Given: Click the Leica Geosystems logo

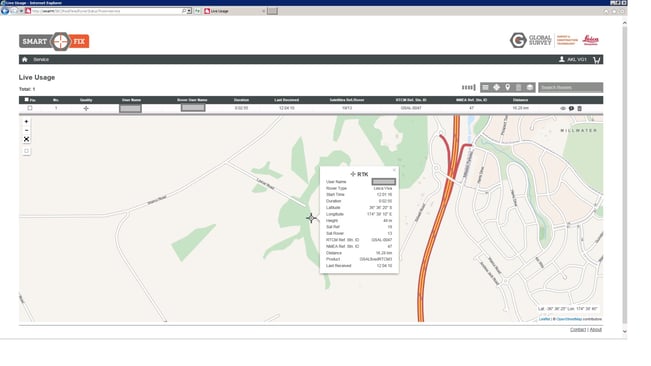Looking at the screenshot, I should click(590, 40).
